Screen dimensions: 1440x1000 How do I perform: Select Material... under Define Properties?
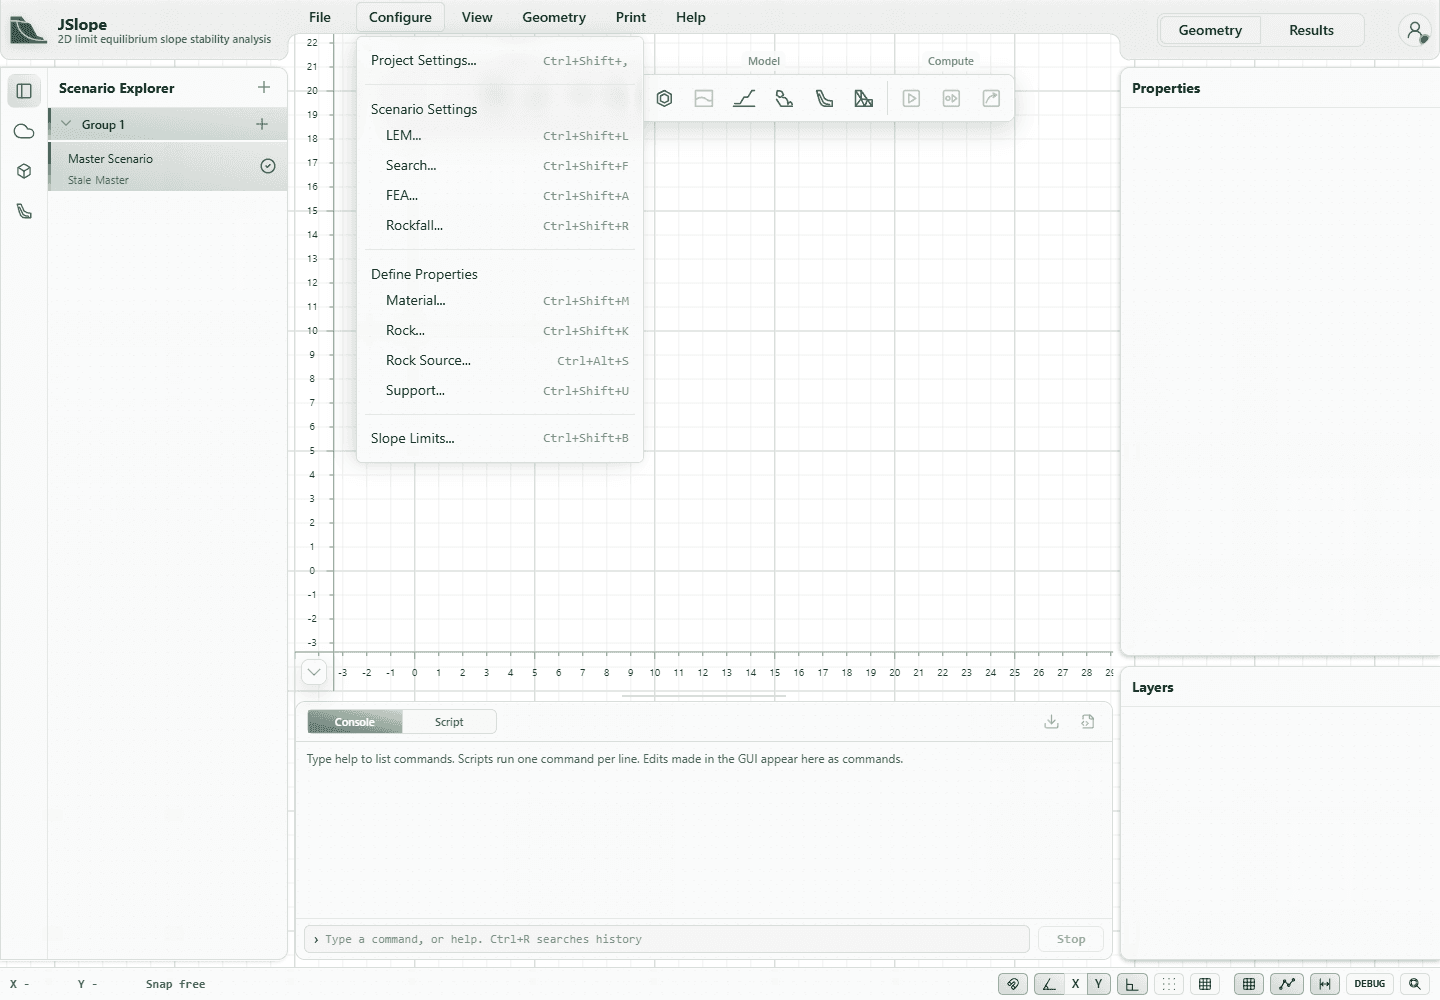click(x=499, y=301)
